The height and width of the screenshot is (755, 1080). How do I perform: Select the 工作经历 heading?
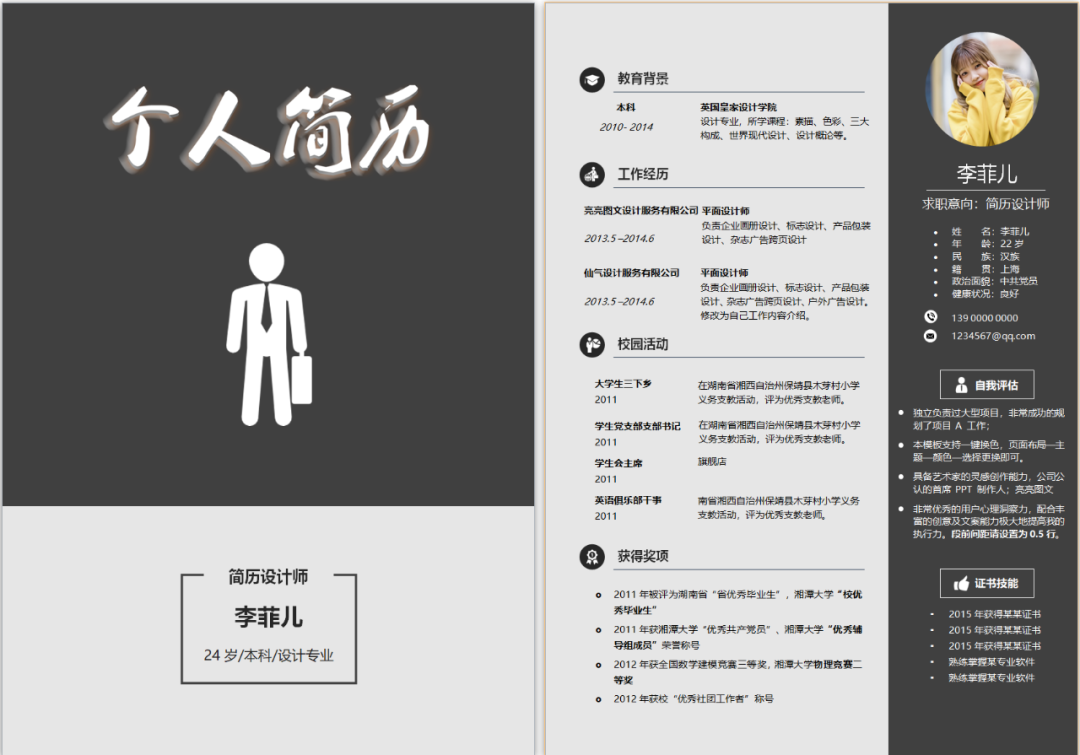point(643,174)
